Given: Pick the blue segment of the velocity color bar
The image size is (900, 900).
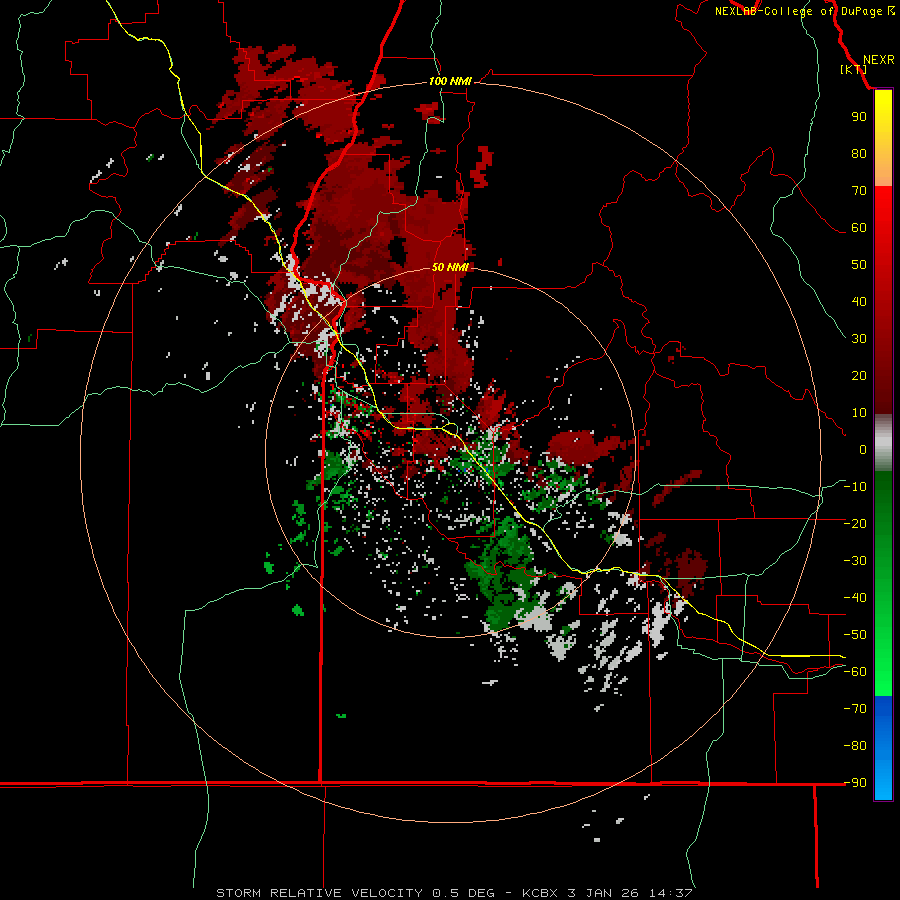Looking at the screenshot, I should point(883,748).
